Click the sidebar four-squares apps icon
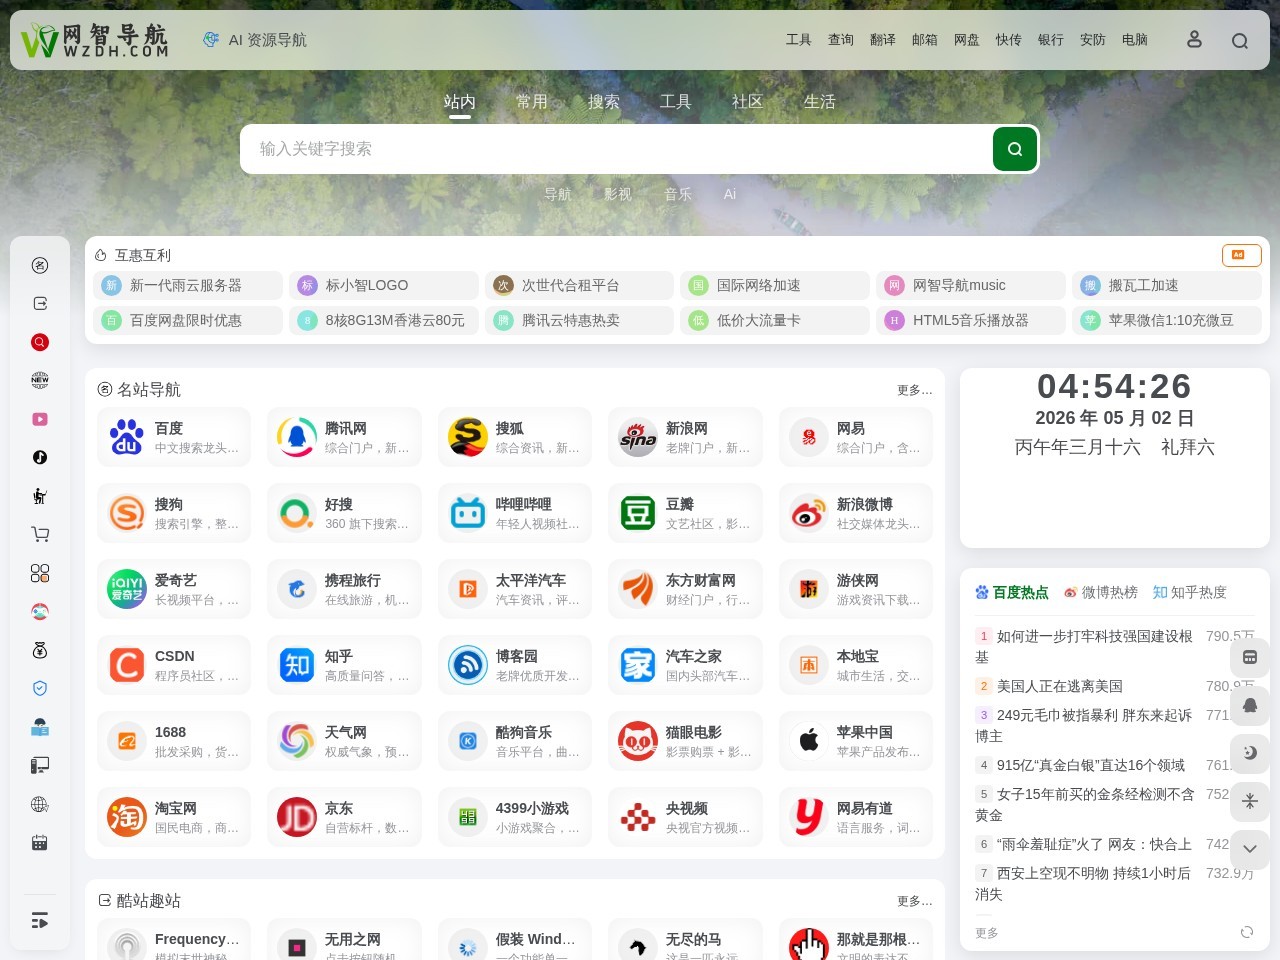The width and height of the screenshot is (1280, 960). (x=40, y=573)
